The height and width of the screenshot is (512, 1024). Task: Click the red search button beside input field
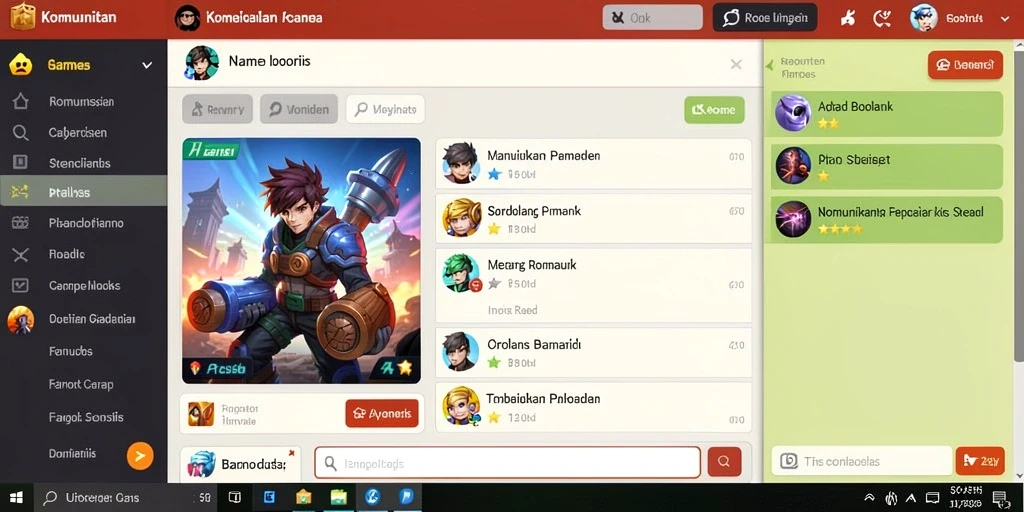tap(724, 462)
